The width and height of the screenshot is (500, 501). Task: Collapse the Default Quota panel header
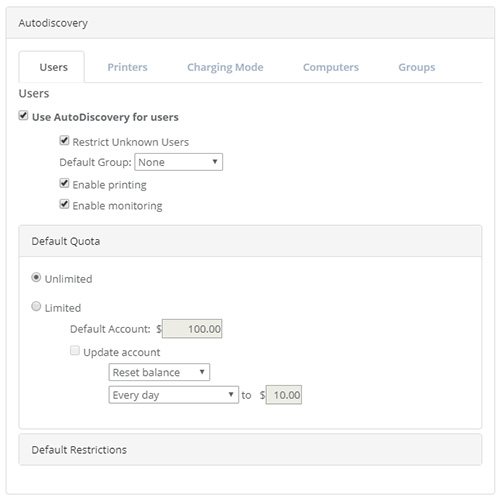point(250,241)
